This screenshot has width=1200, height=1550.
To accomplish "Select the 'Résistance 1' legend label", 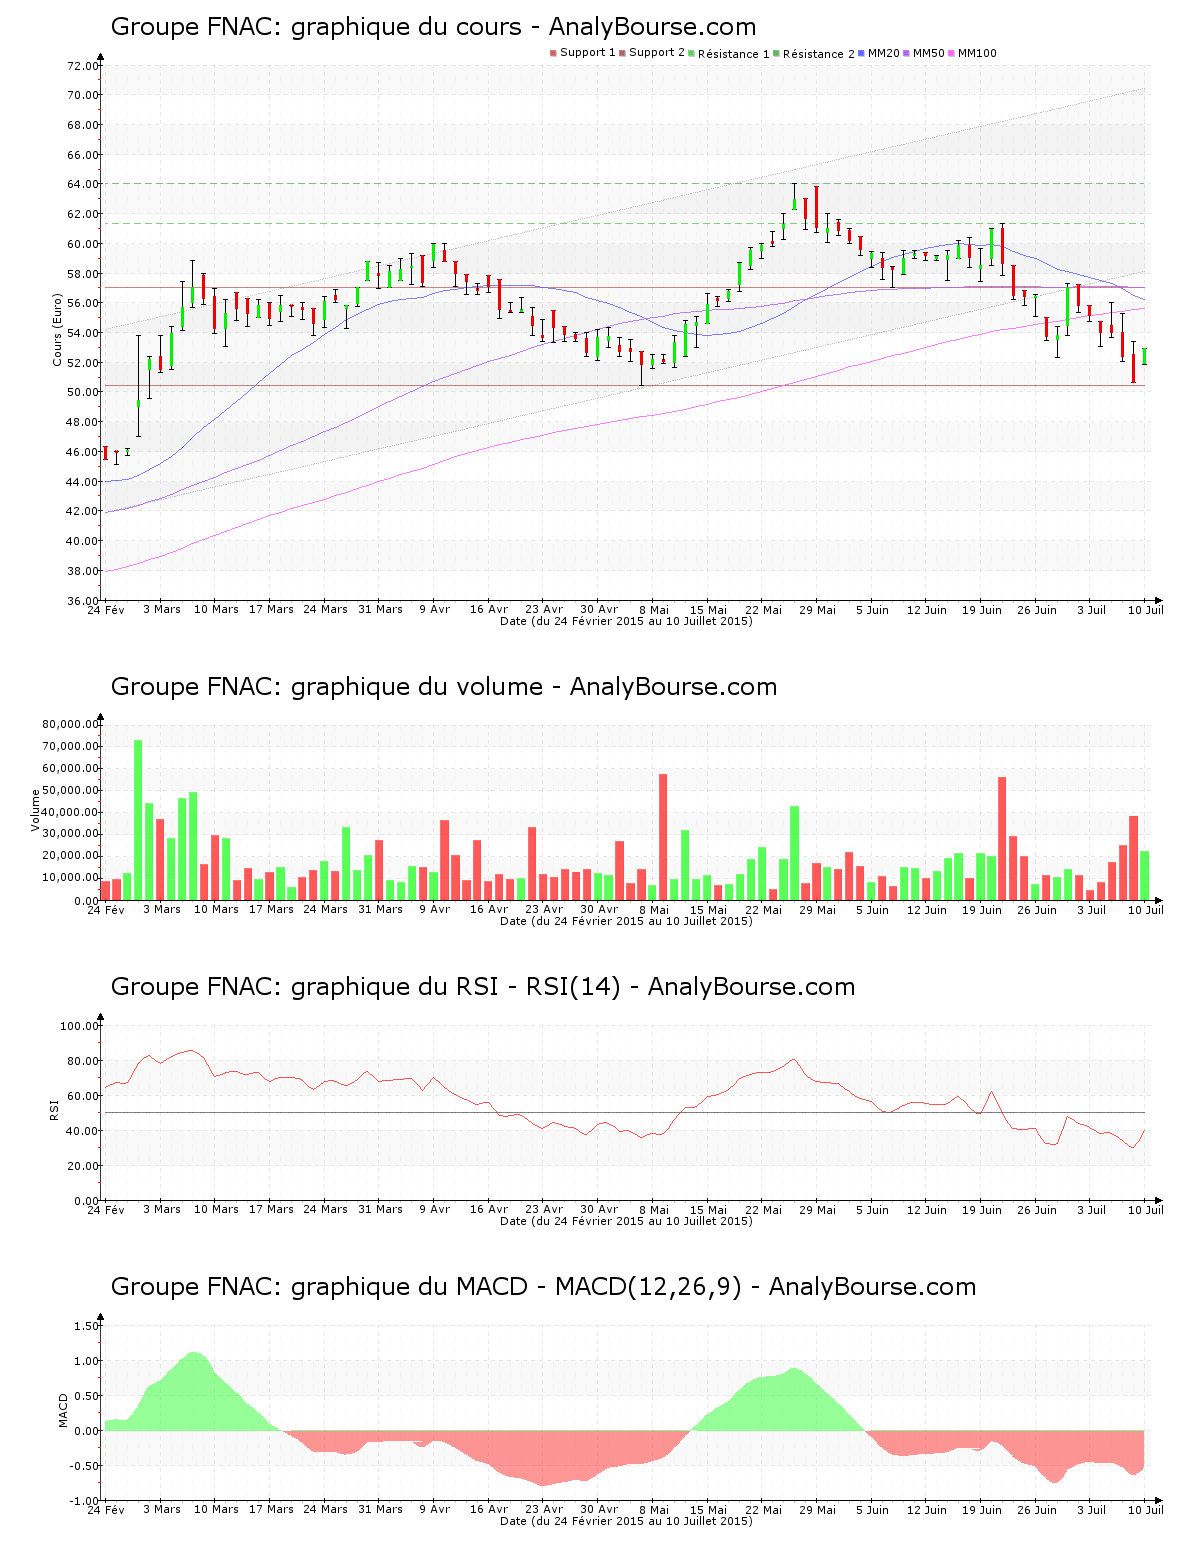I will coord(733,54).
